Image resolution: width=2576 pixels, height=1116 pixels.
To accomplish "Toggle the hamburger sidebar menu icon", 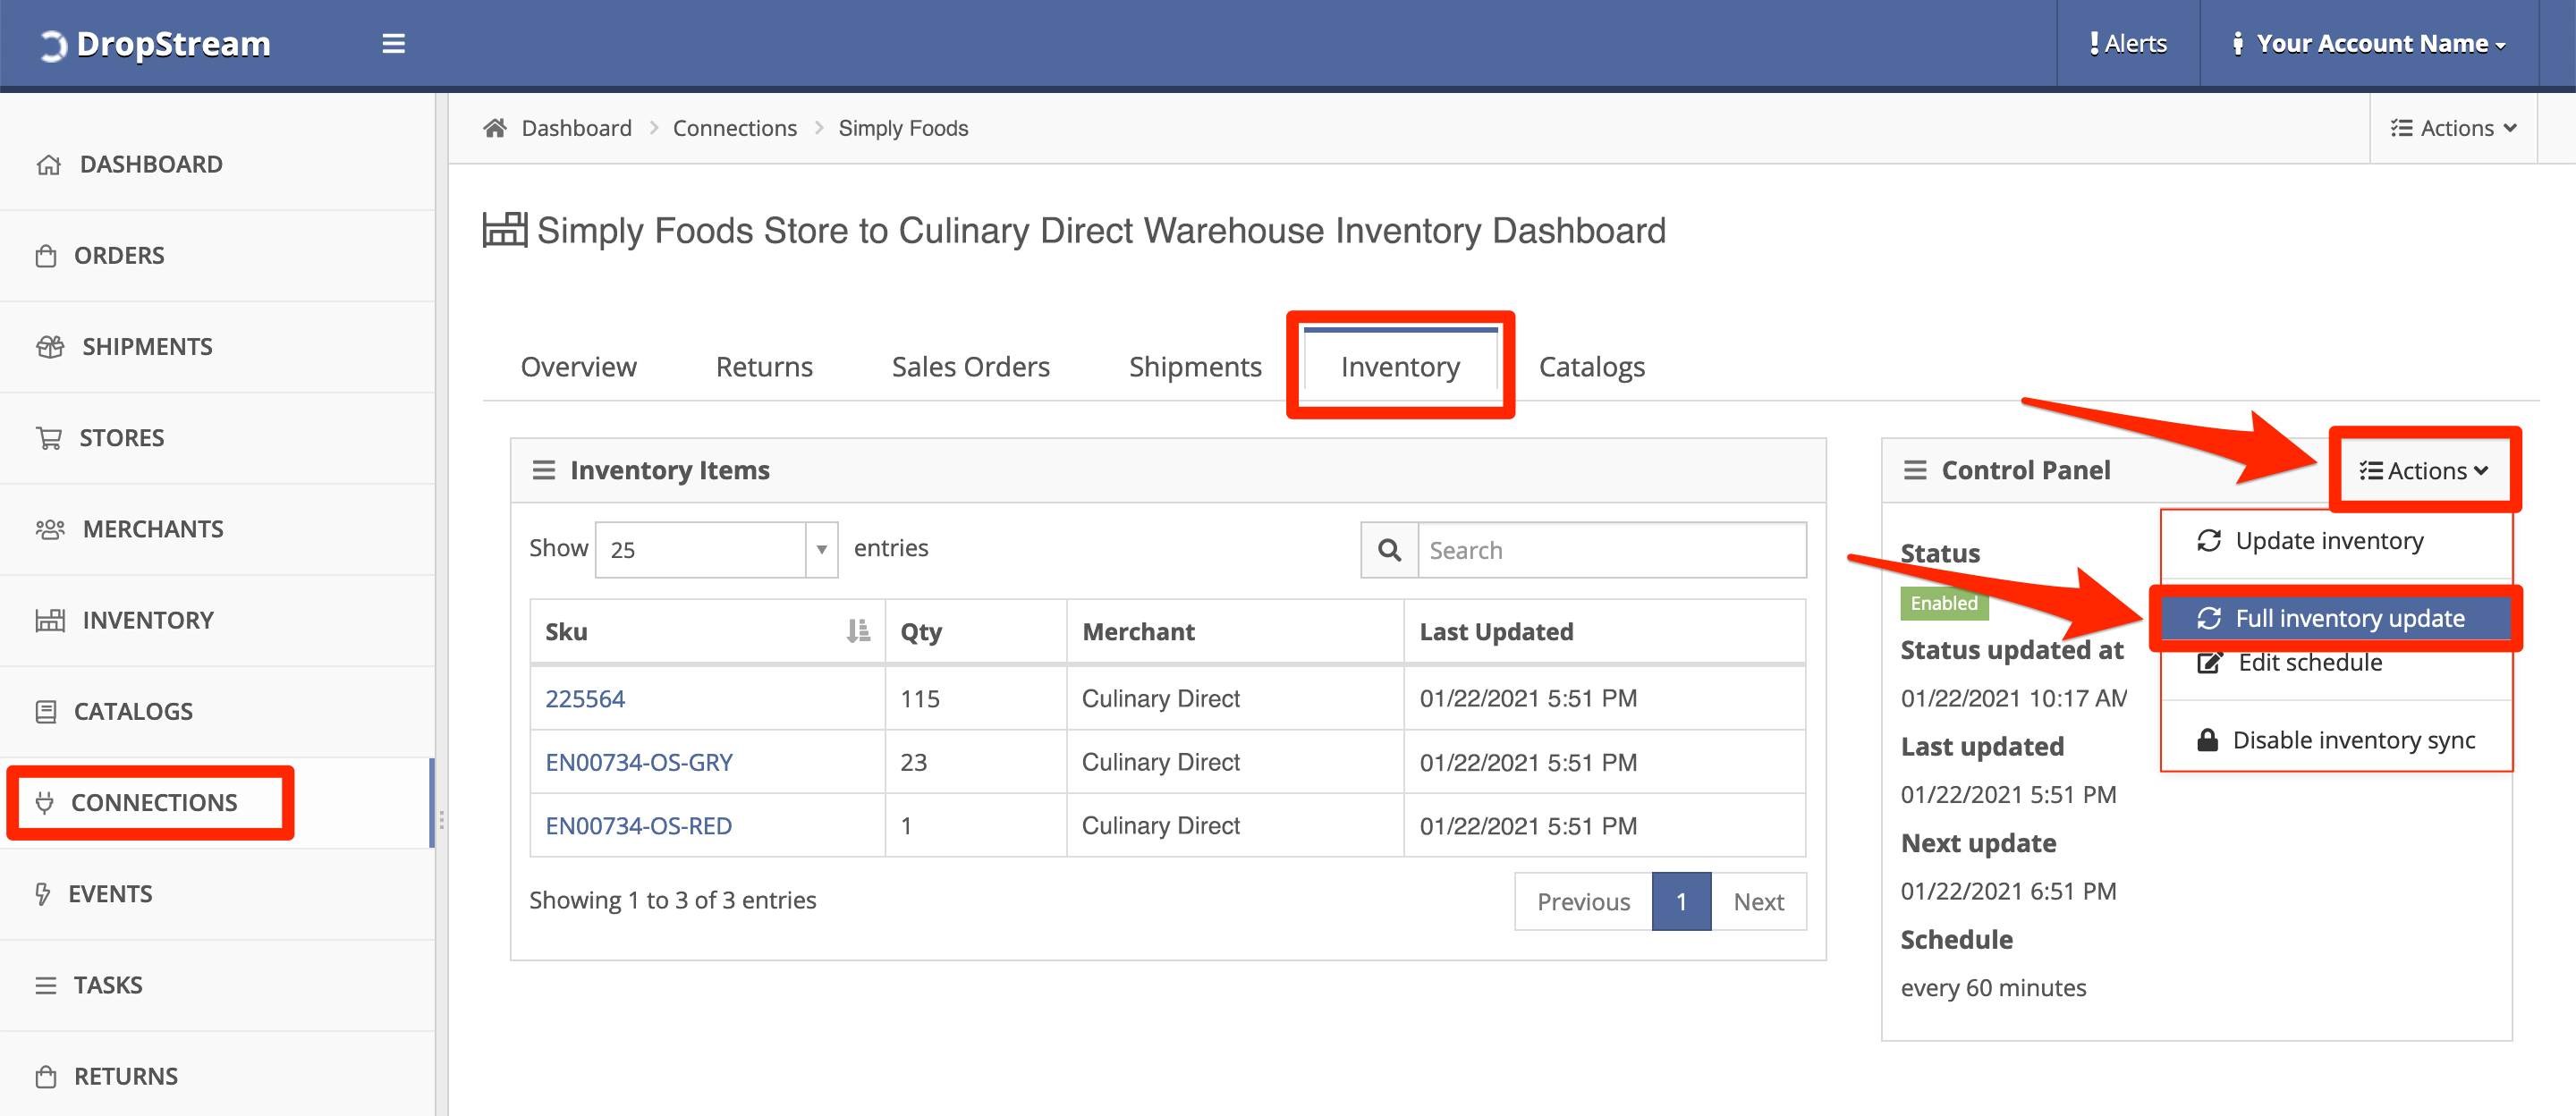I will click(394, 44).
